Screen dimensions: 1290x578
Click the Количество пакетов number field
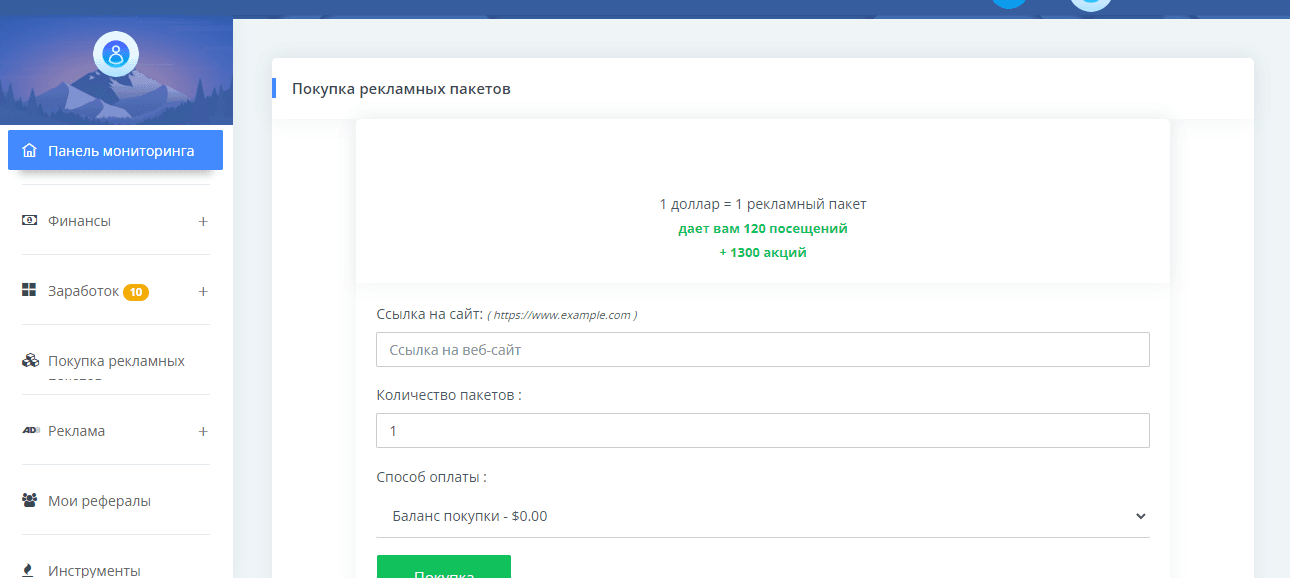point(762,431)
